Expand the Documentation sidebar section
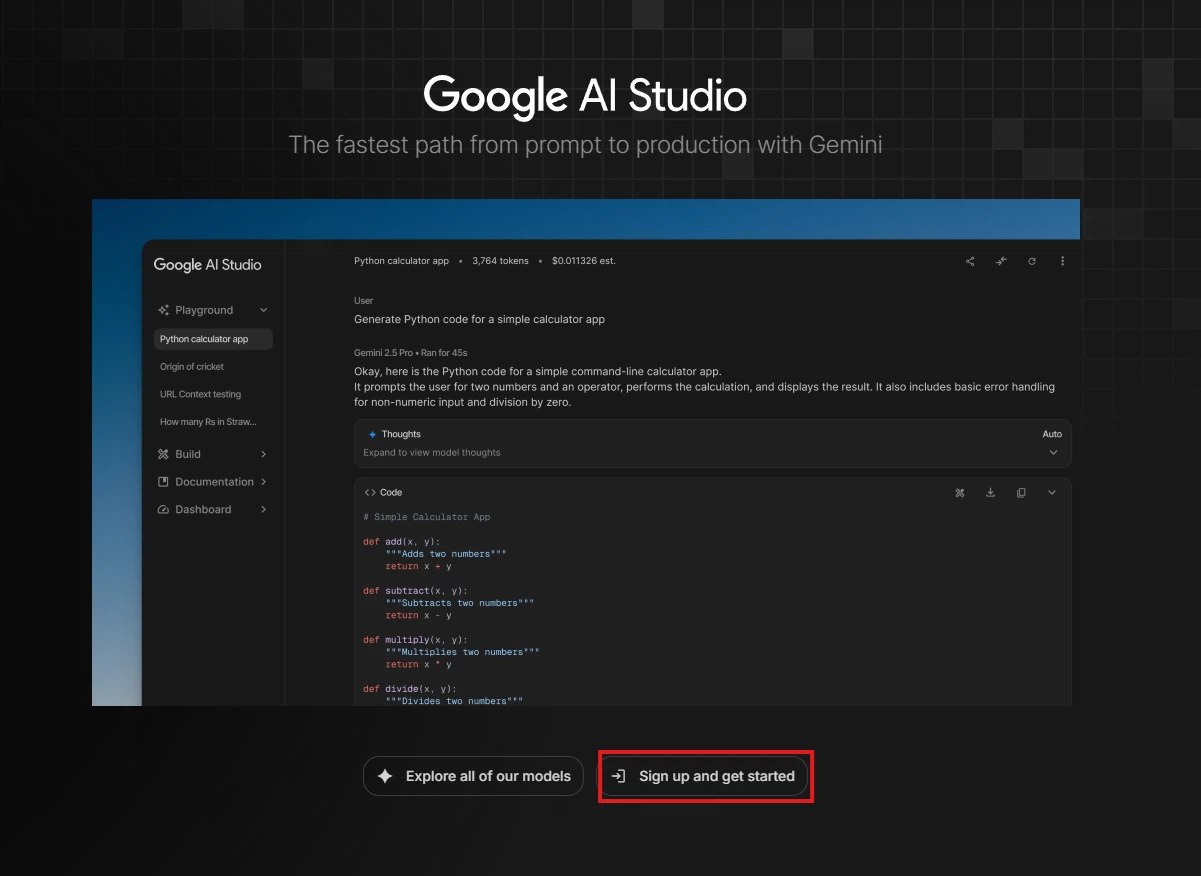Image resolution: width=1201 pixels, height=876 pixels. click(264, 482)
